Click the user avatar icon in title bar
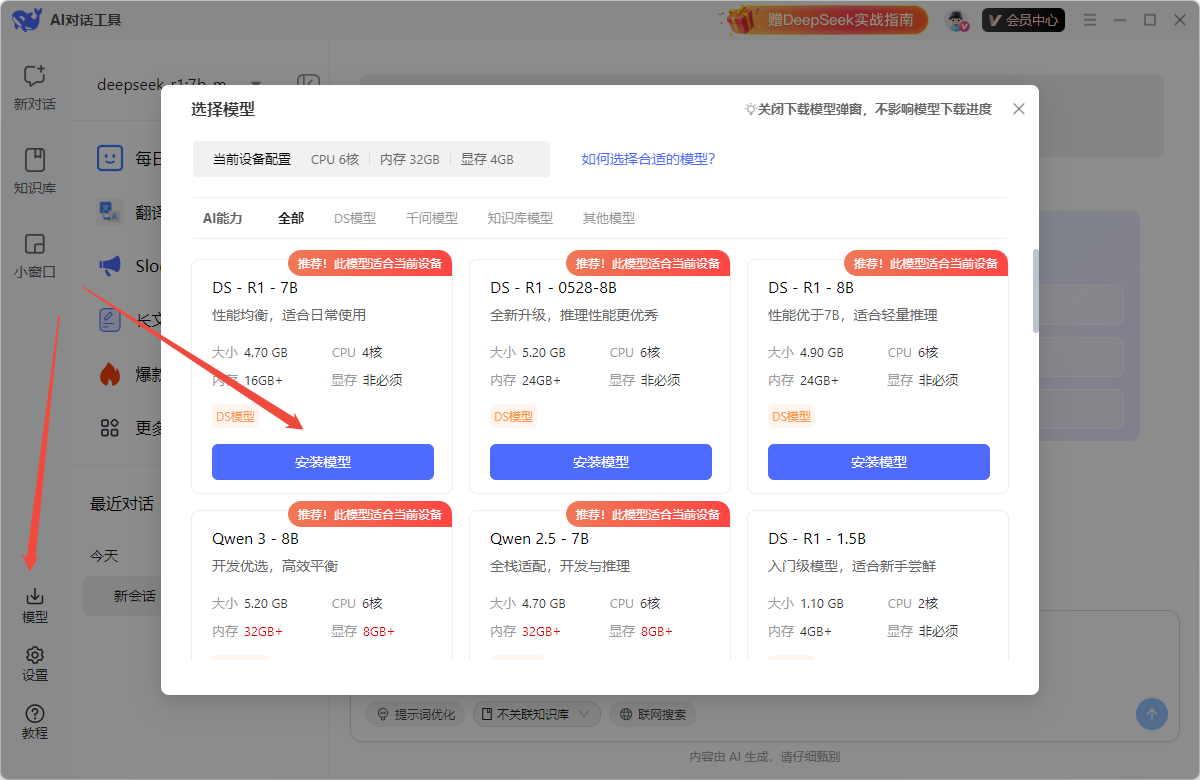1200x780 pixels. tap(959, 20)
